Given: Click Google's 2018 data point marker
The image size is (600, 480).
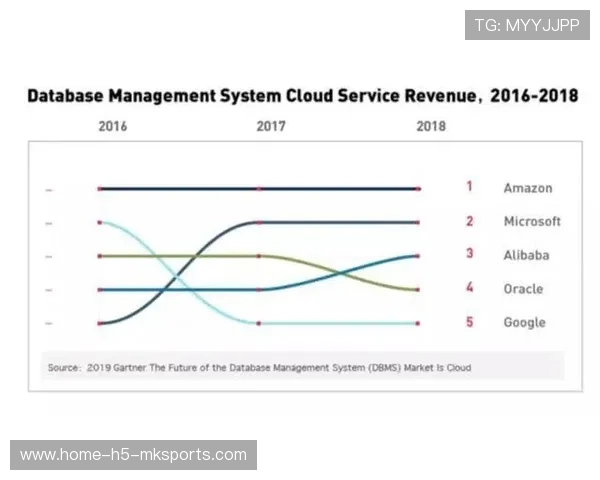Looking at the screenshot, I should (418, 323).
